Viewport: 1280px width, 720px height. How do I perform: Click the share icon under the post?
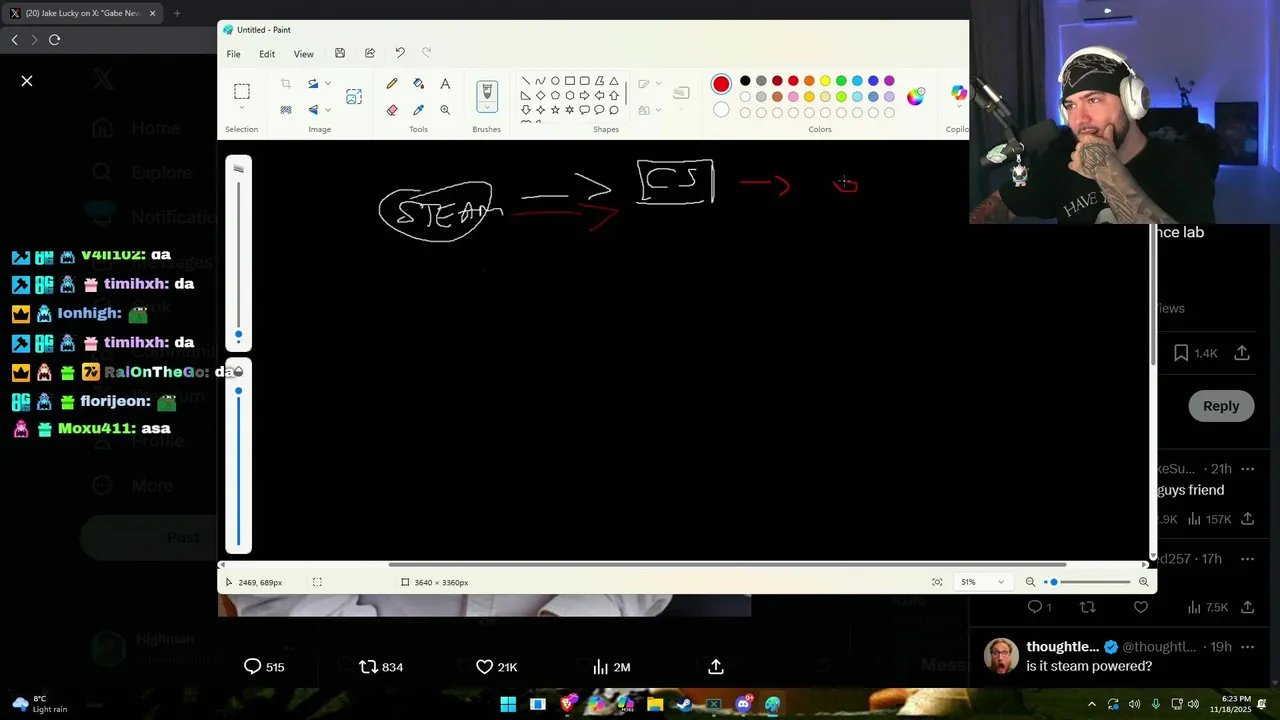[x=716, y=667]
